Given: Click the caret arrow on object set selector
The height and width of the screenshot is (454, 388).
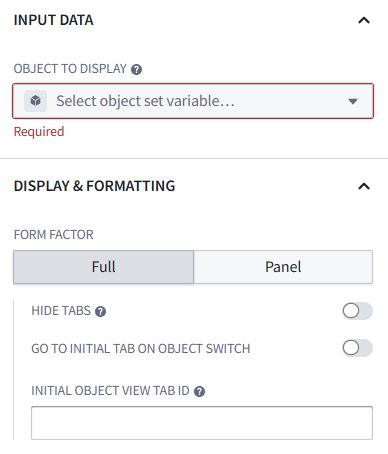Looking at the screenshot, I should click(353, 101).
